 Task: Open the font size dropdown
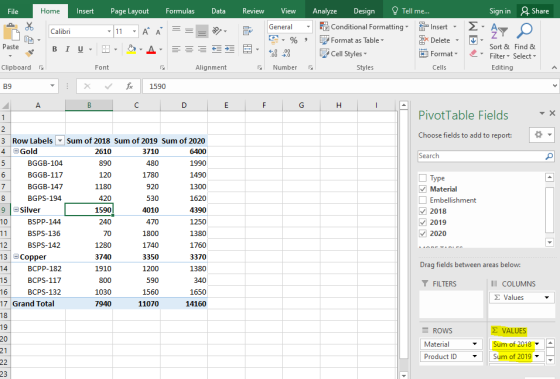coord(134,31)
